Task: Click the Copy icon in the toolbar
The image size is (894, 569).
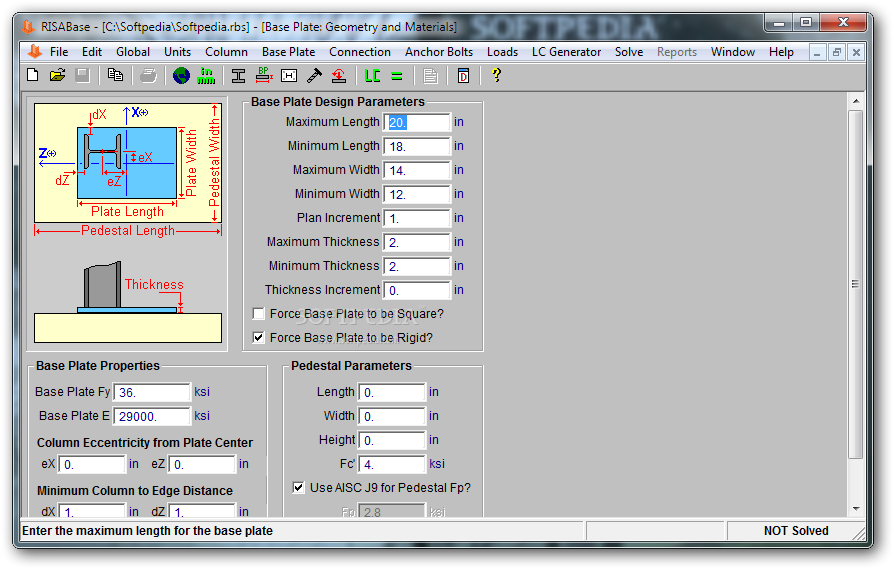Action: point(115,75)
